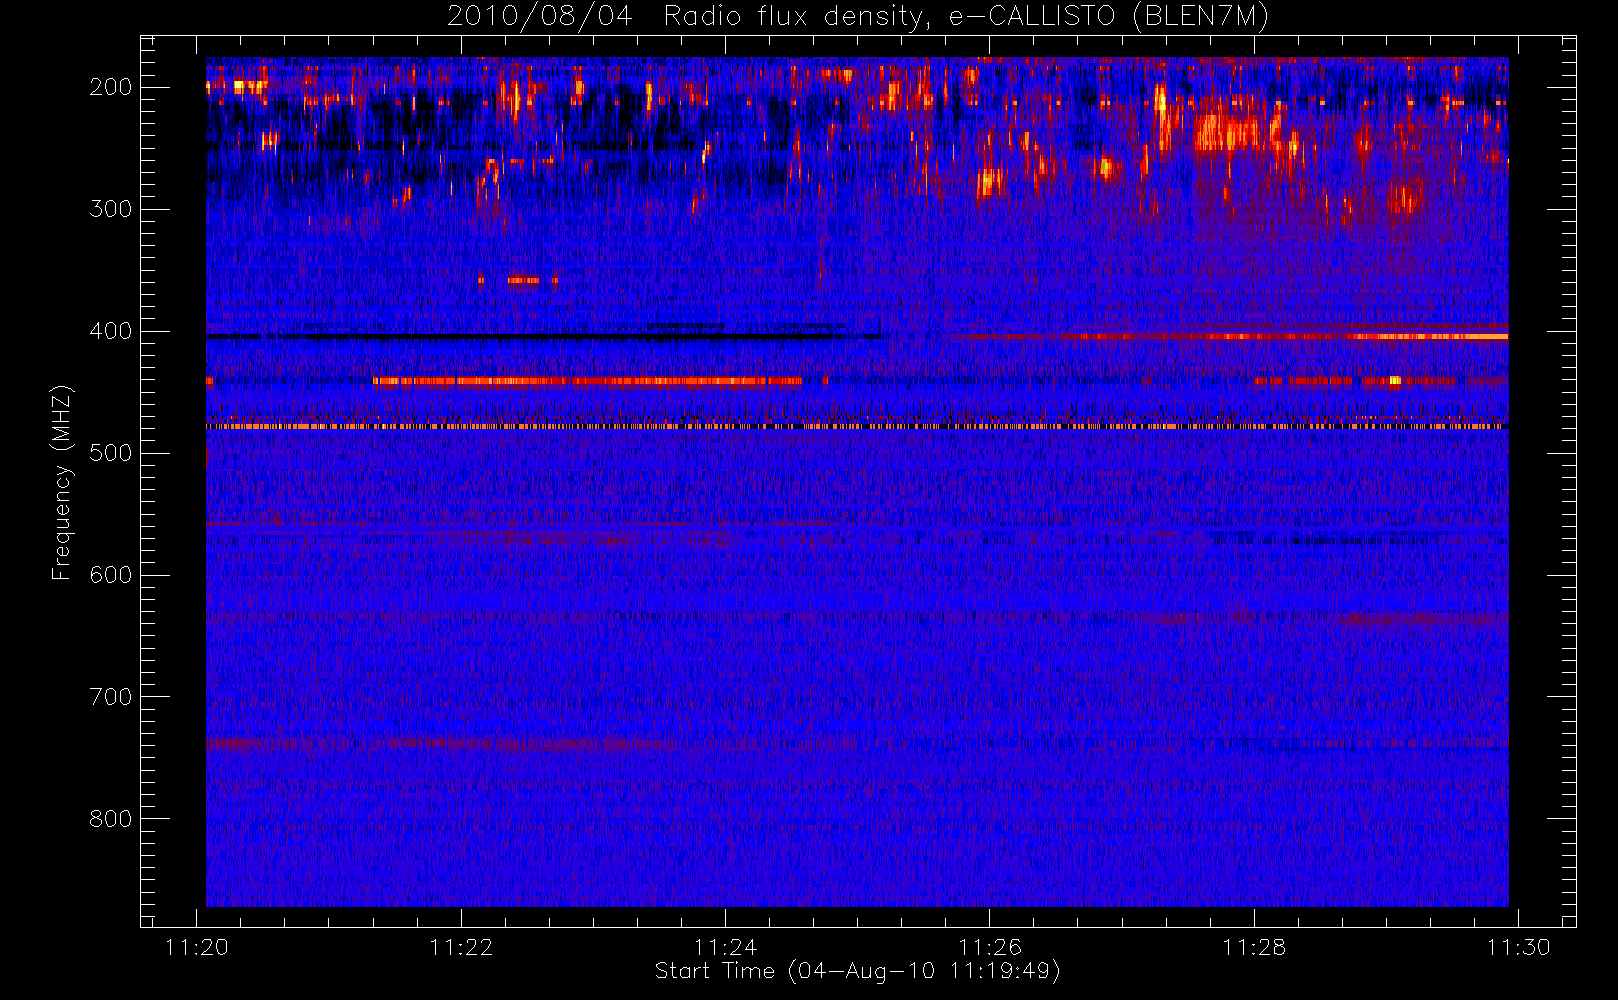Click the bright interference line near 480 MHz
Viewport: 1618px width, 1000px height.
(x=857, y=427)
